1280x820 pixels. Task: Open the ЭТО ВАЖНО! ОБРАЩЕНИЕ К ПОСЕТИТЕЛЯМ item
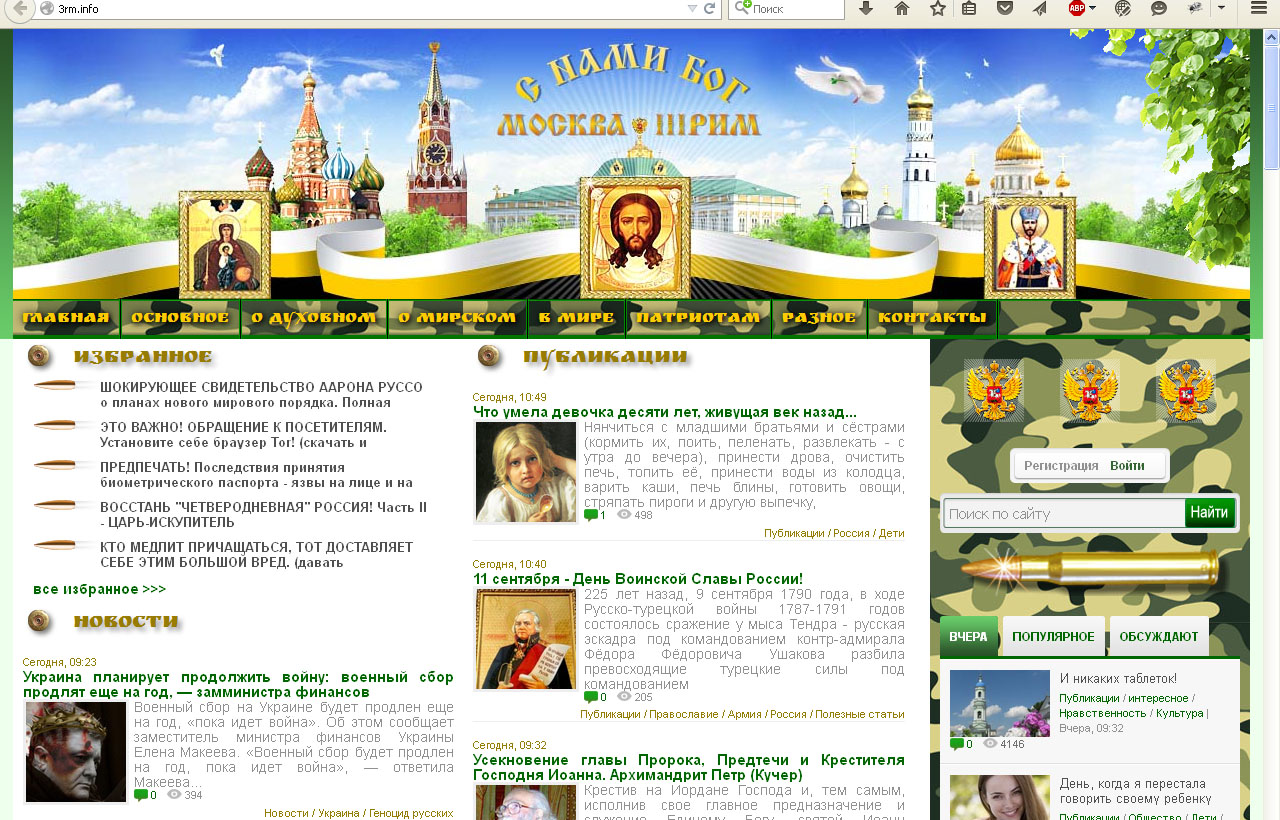tap(243, 434)
